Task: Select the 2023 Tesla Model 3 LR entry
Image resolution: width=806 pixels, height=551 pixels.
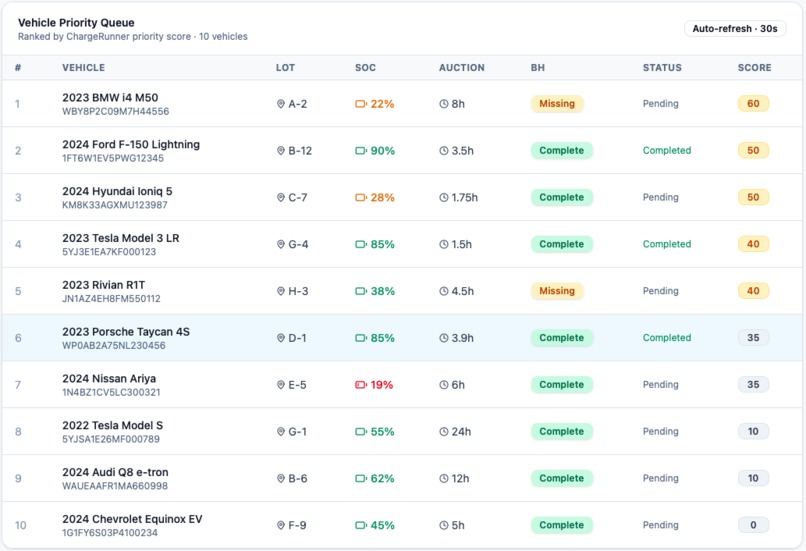Action: (x=402, y=244)
